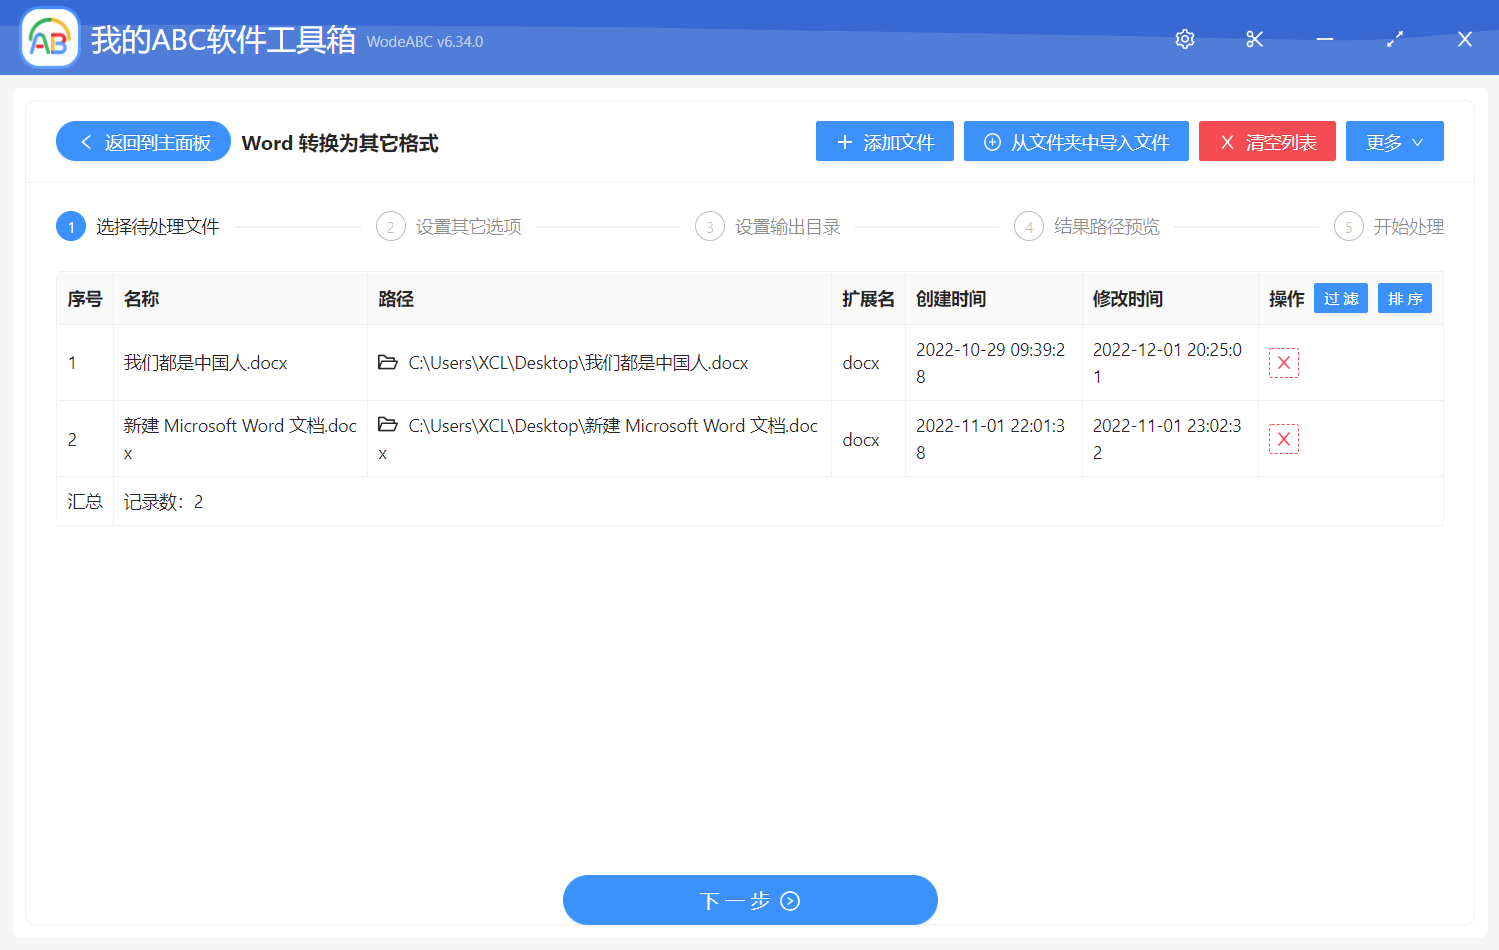
Task: Expand the 更多 dropdown menu
Action: [x=1394, y=142]
